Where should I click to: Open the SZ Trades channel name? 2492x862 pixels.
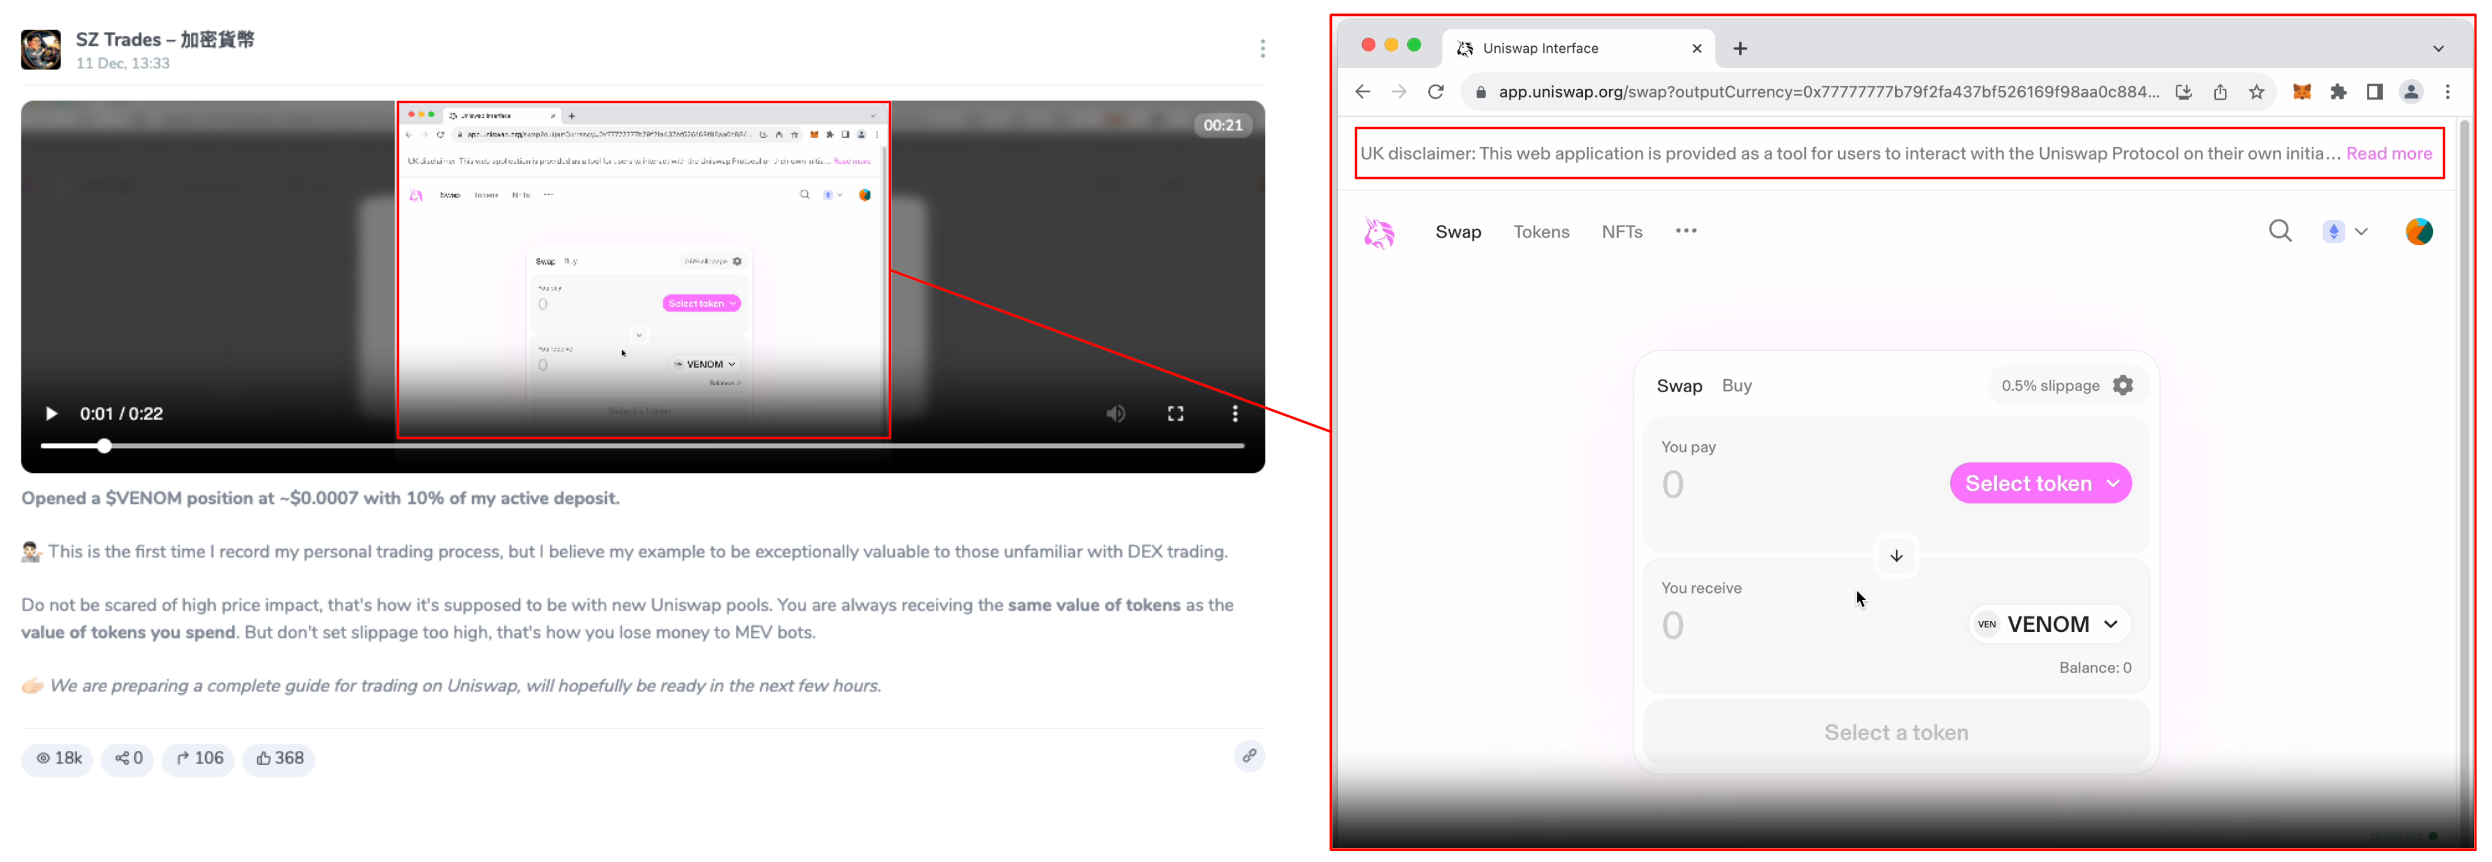165,39
